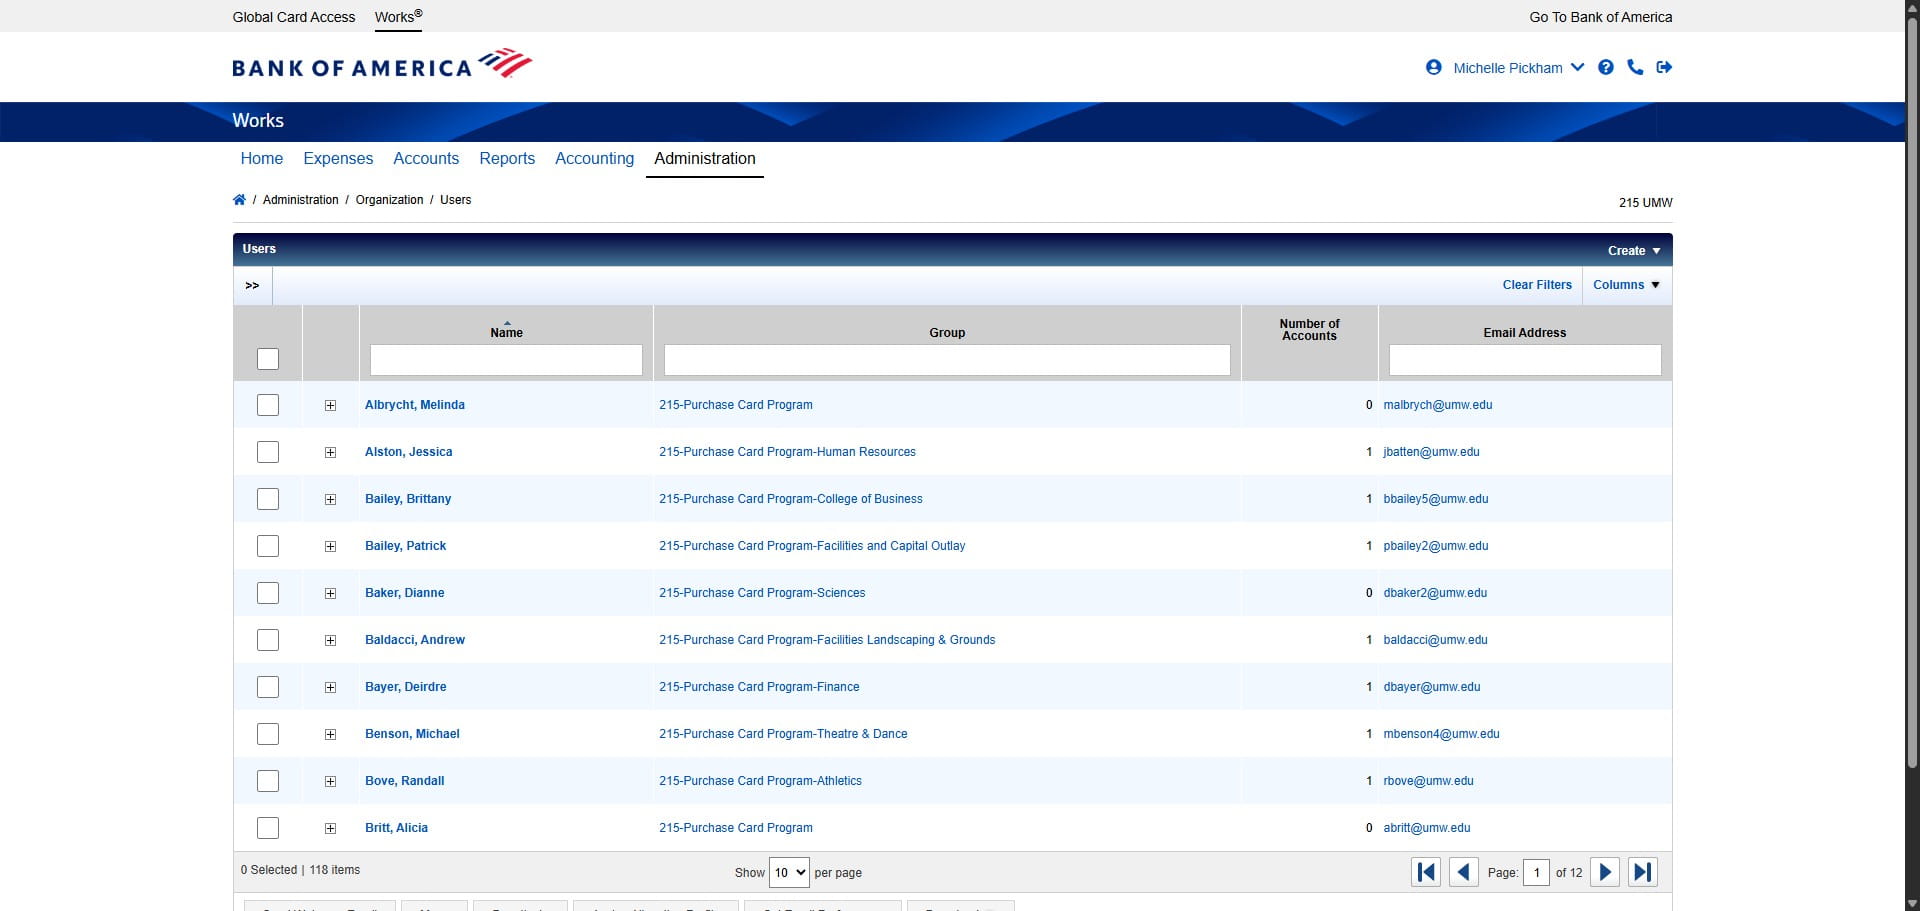Switch to the Accounting tab
The height and width of the screenshot is (911, 1920).
(x=594, y=159)
